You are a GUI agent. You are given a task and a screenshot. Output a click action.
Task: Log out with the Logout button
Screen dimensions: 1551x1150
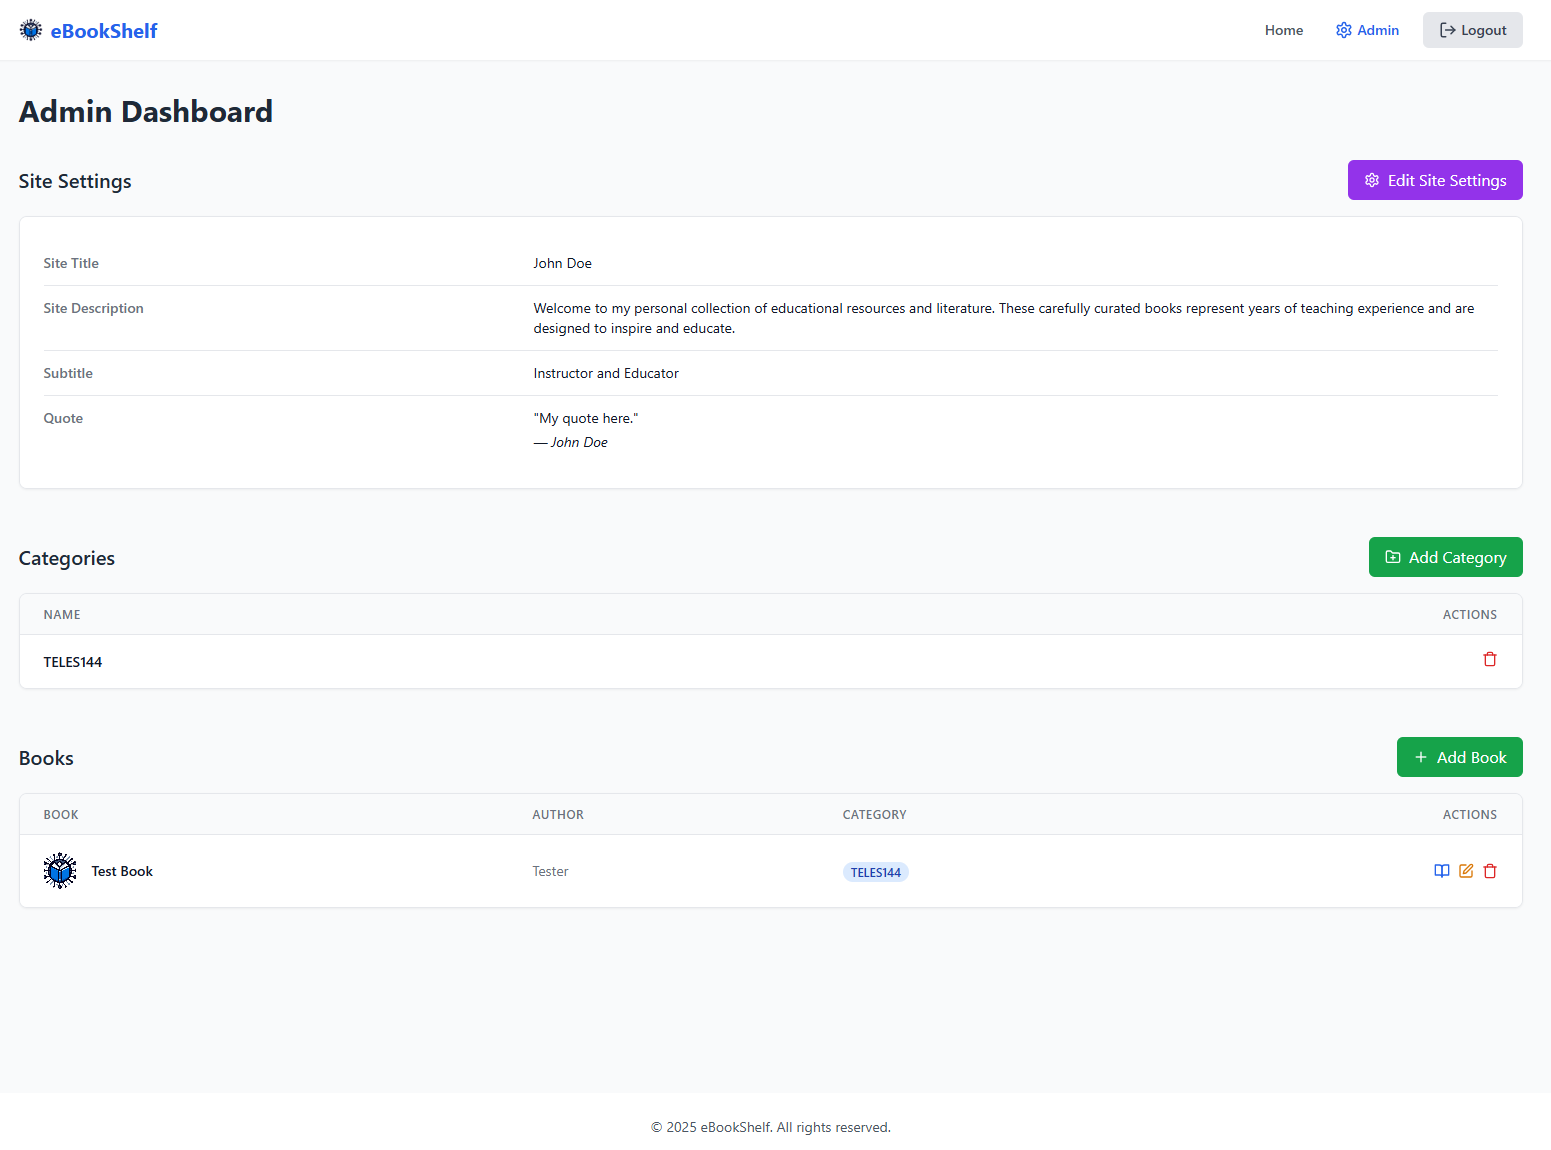click(x=1472, y=30)
